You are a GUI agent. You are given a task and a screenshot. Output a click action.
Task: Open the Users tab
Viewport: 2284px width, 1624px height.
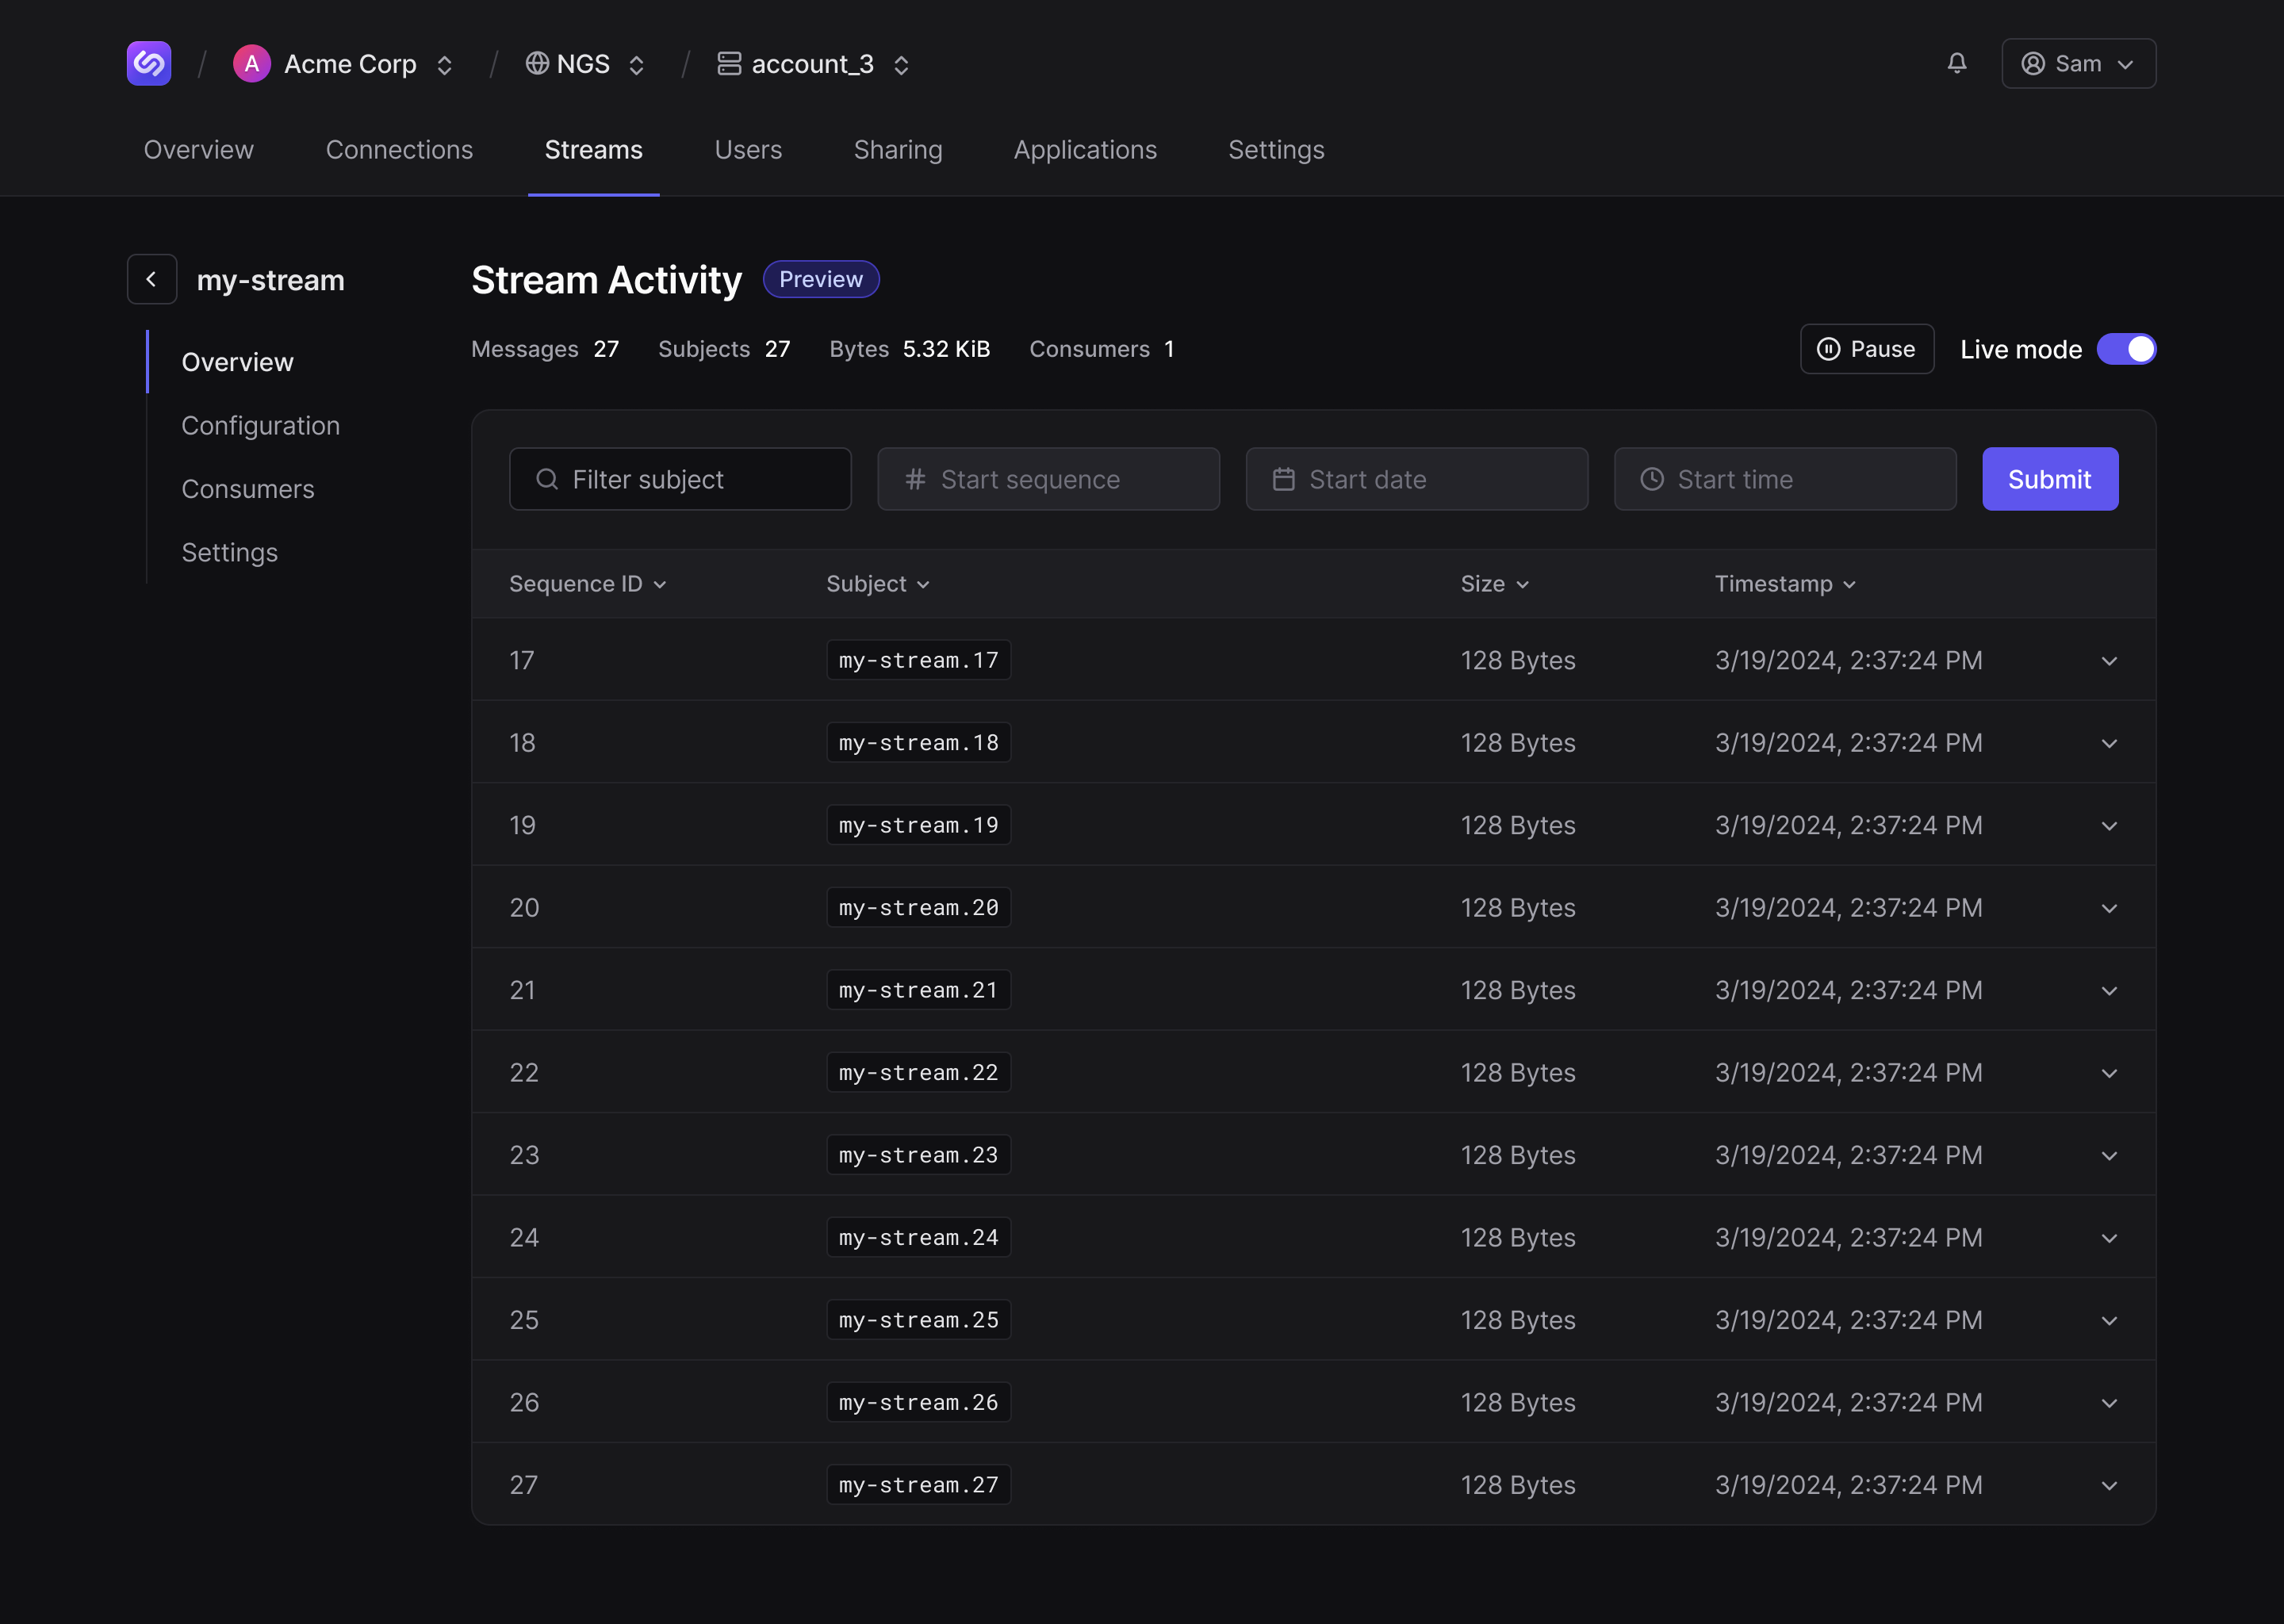coord(748,150)
